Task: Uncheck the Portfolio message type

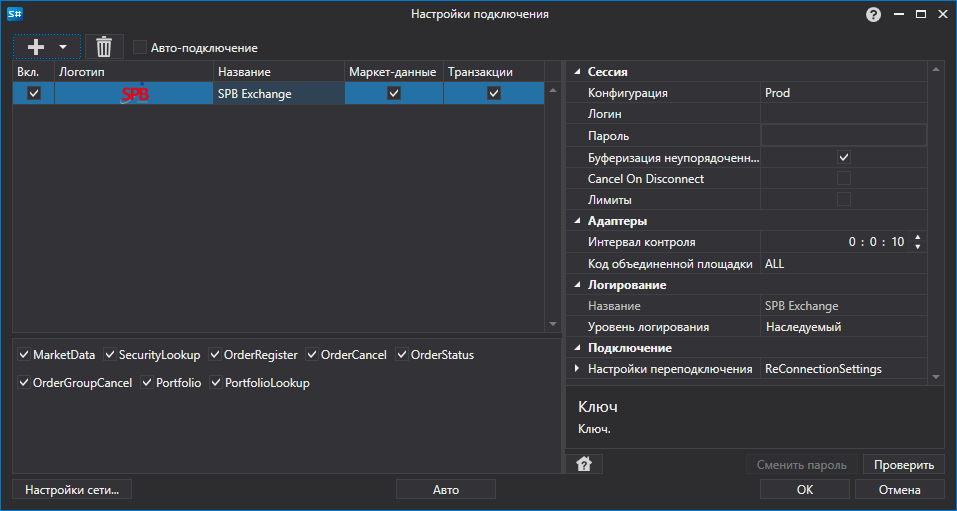Action: click(147, 383)
